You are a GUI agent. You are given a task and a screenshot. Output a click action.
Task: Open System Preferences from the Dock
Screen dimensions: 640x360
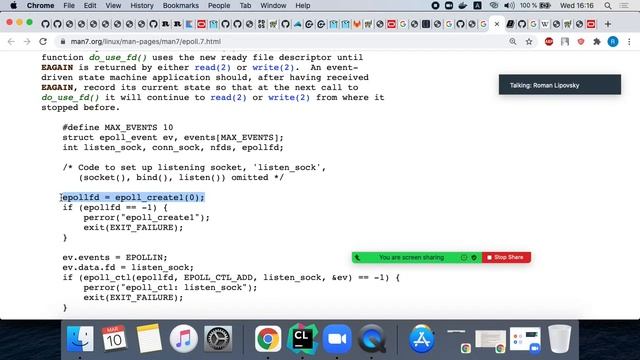click(x=218, y=339)
